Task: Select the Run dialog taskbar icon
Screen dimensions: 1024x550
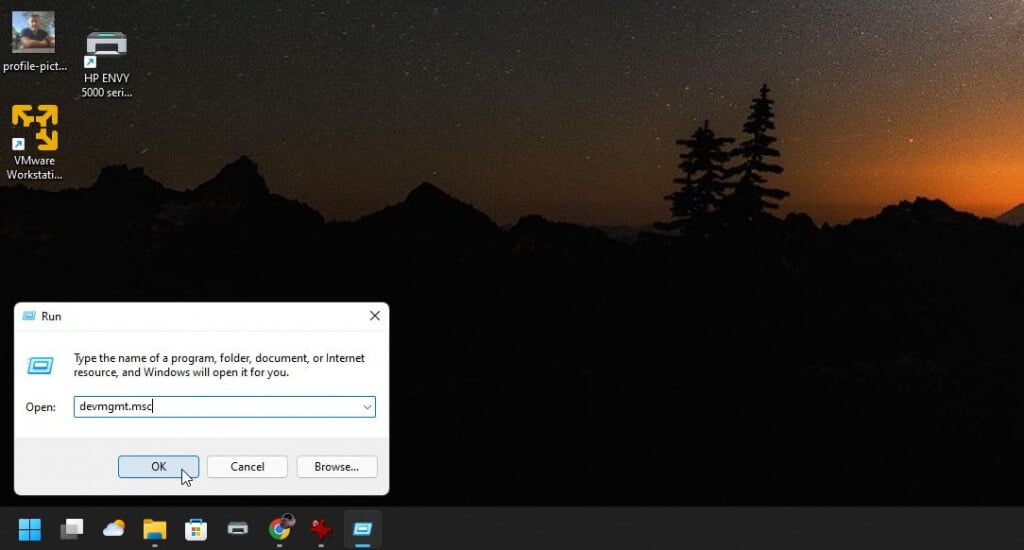Action: 362,529
